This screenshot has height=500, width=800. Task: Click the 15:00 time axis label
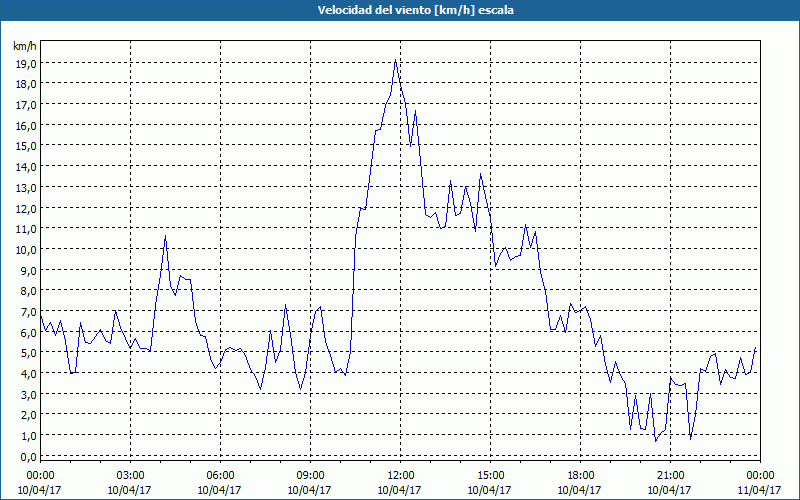490,476
